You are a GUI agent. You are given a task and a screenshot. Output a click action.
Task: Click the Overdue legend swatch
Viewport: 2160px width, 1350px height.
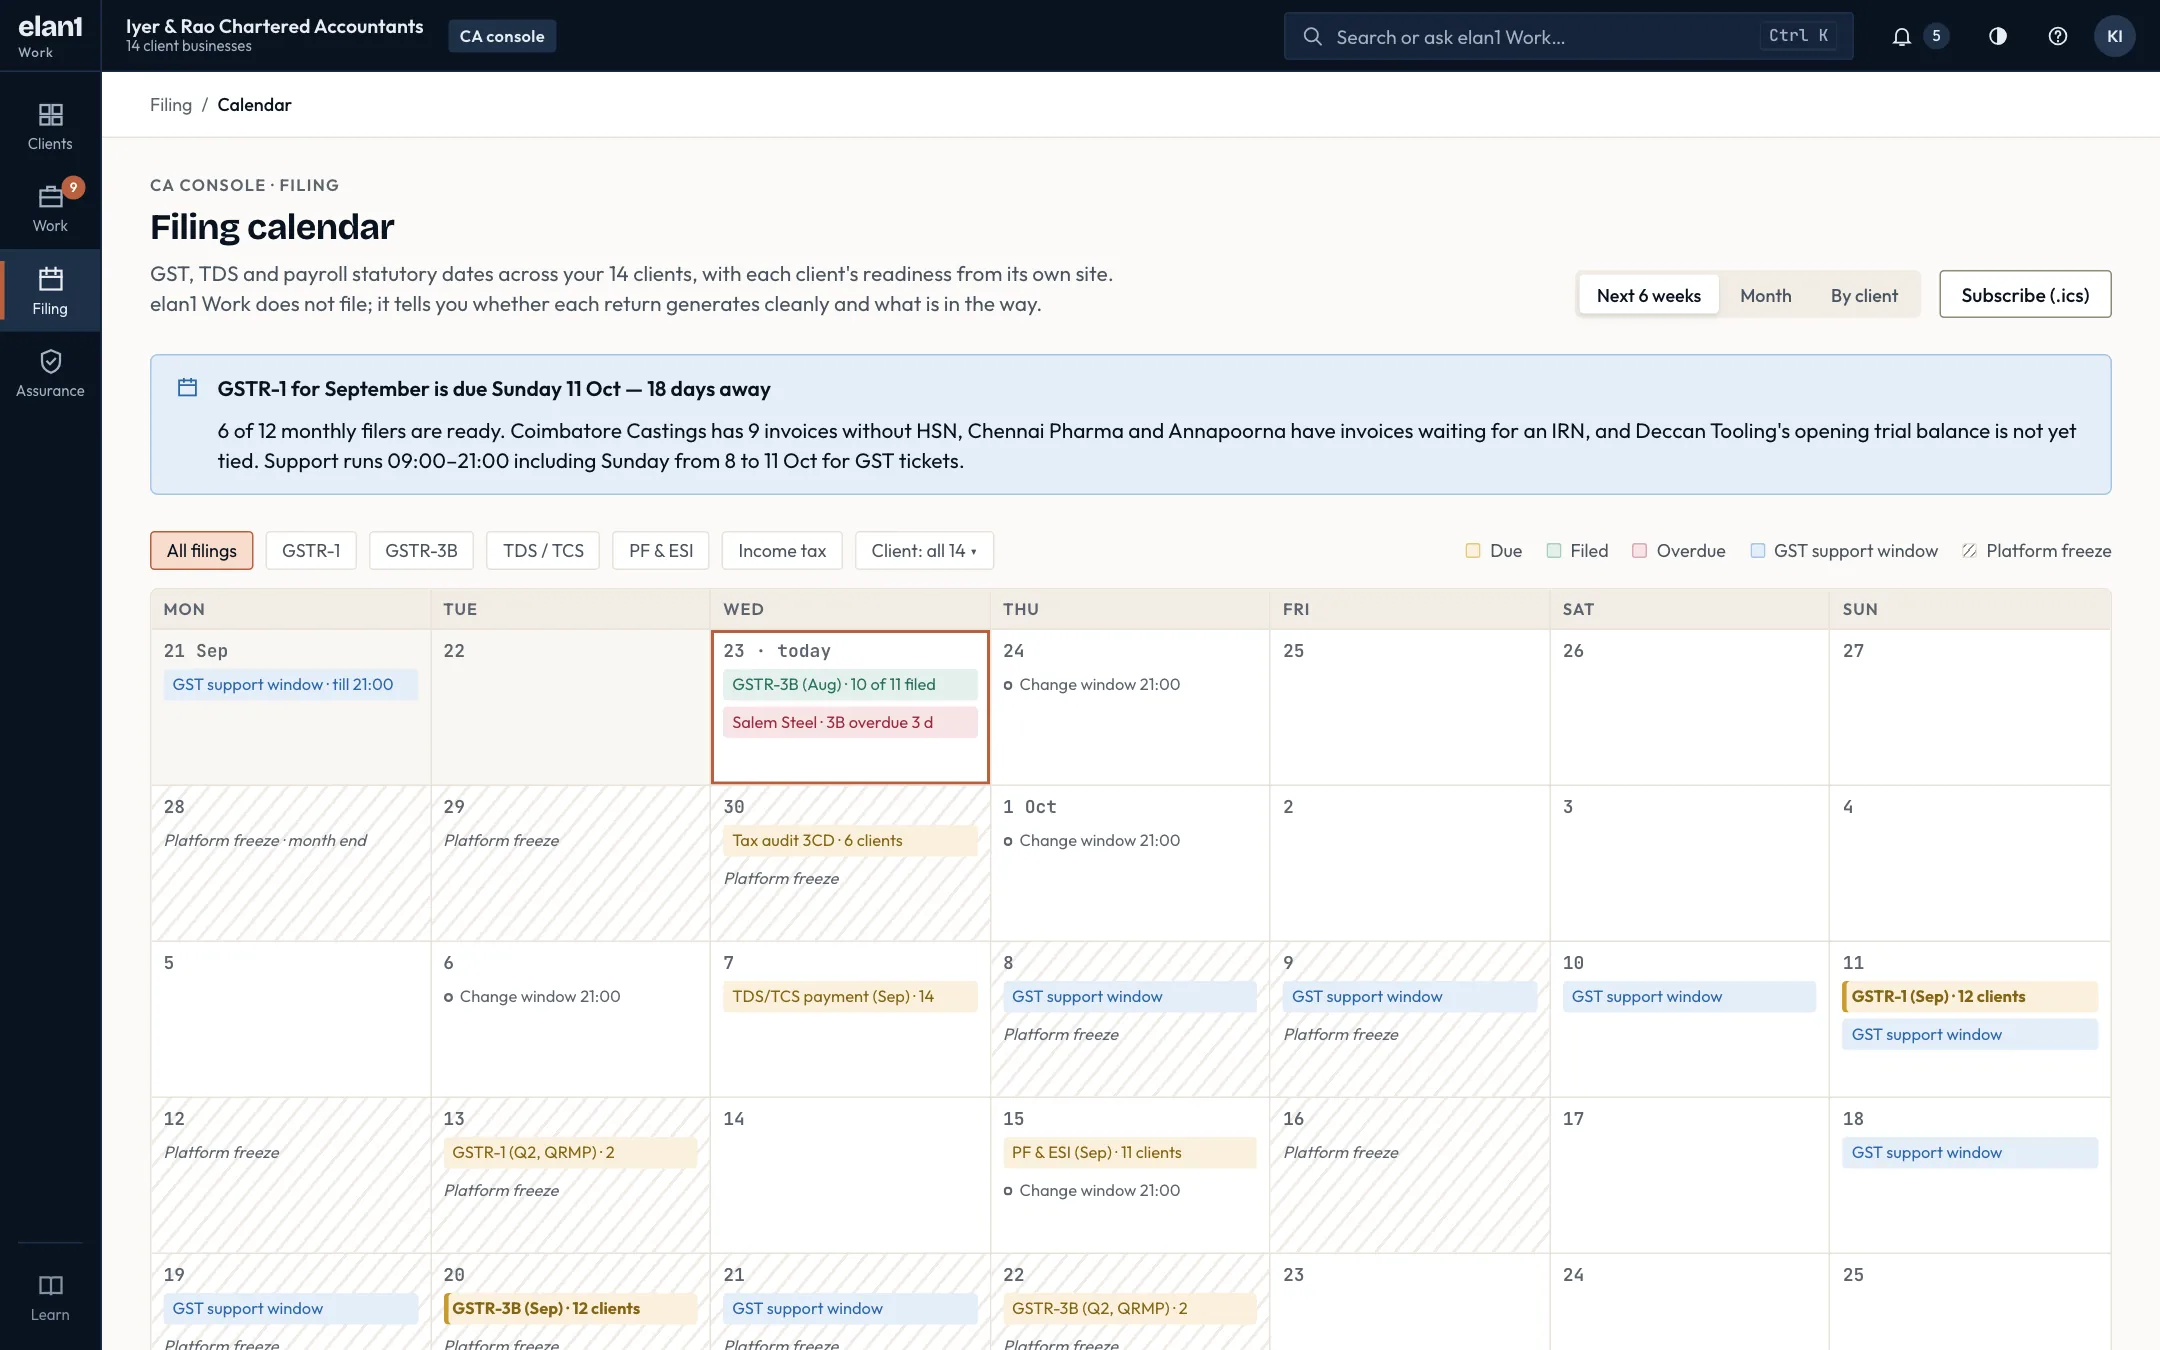[x=1639, y=551]
